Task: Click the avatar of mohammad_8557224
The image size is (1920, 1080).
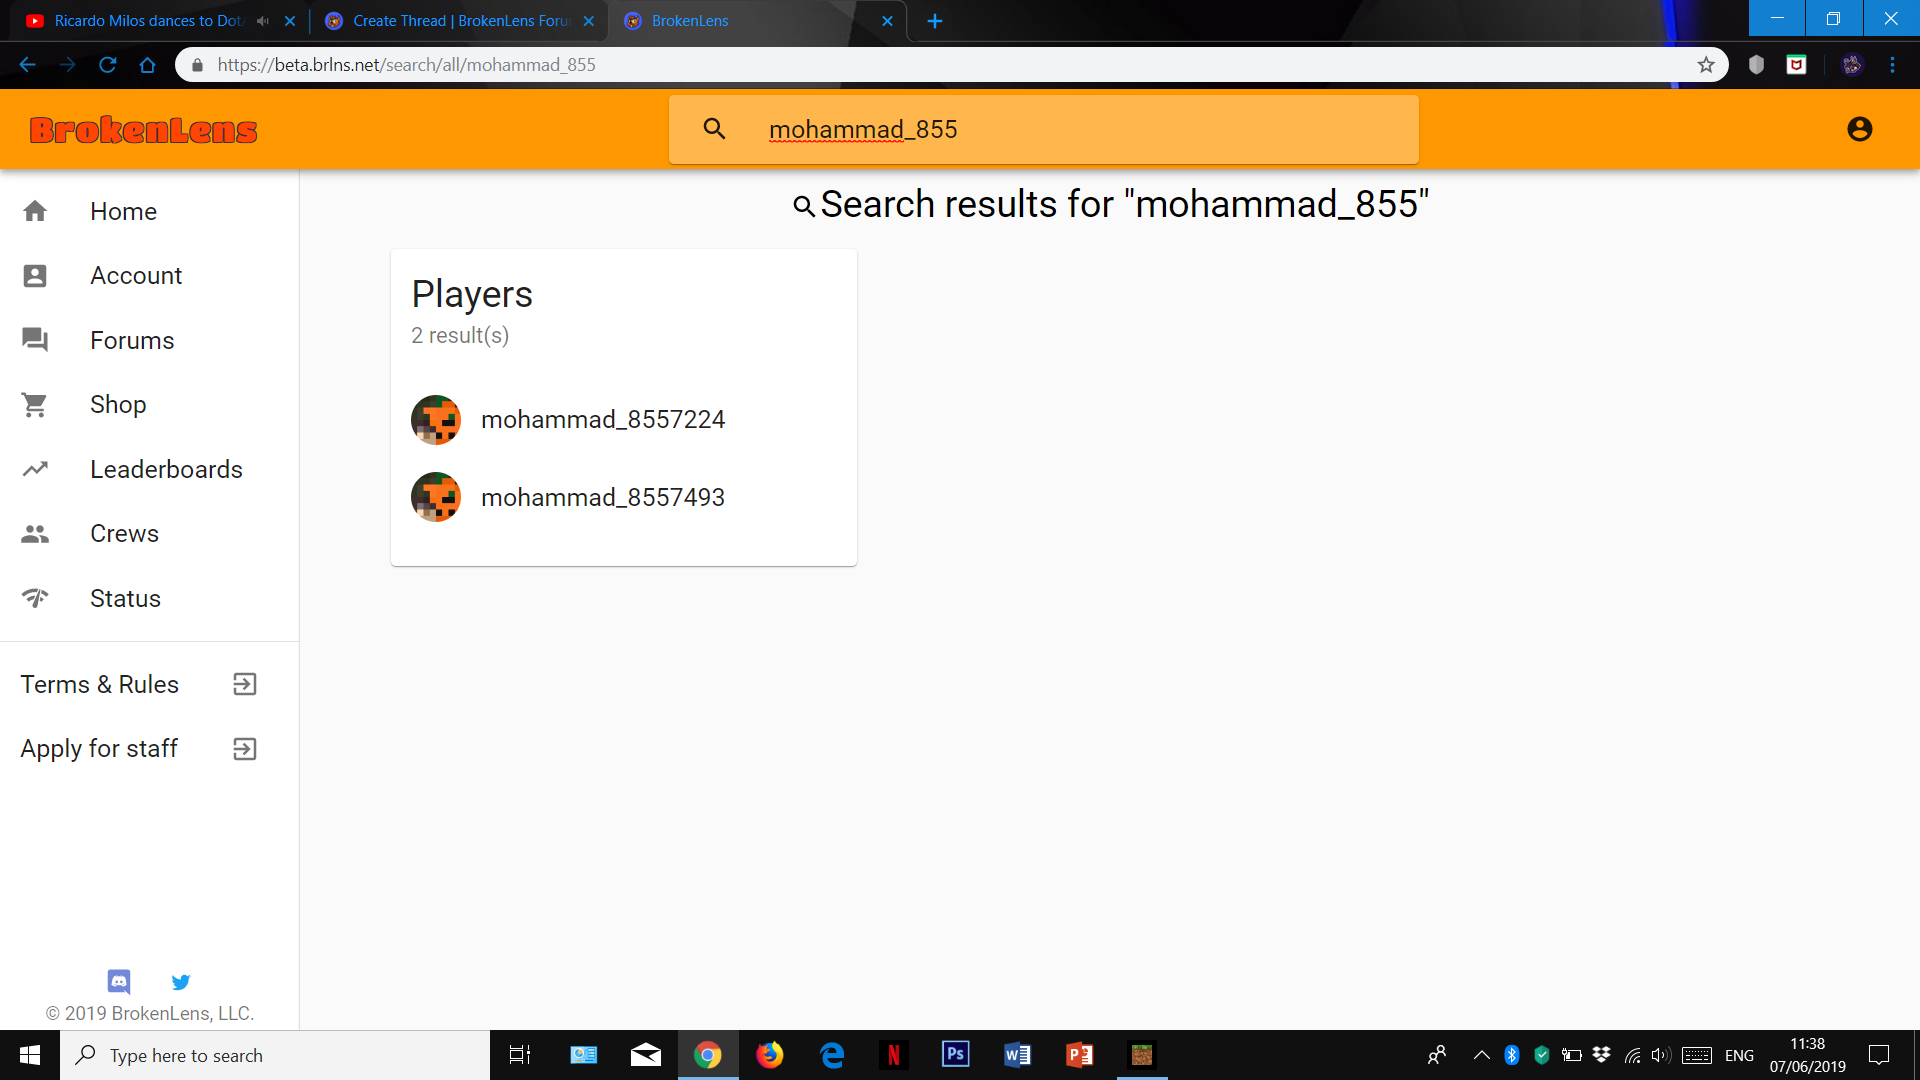Action: [436, 420]
